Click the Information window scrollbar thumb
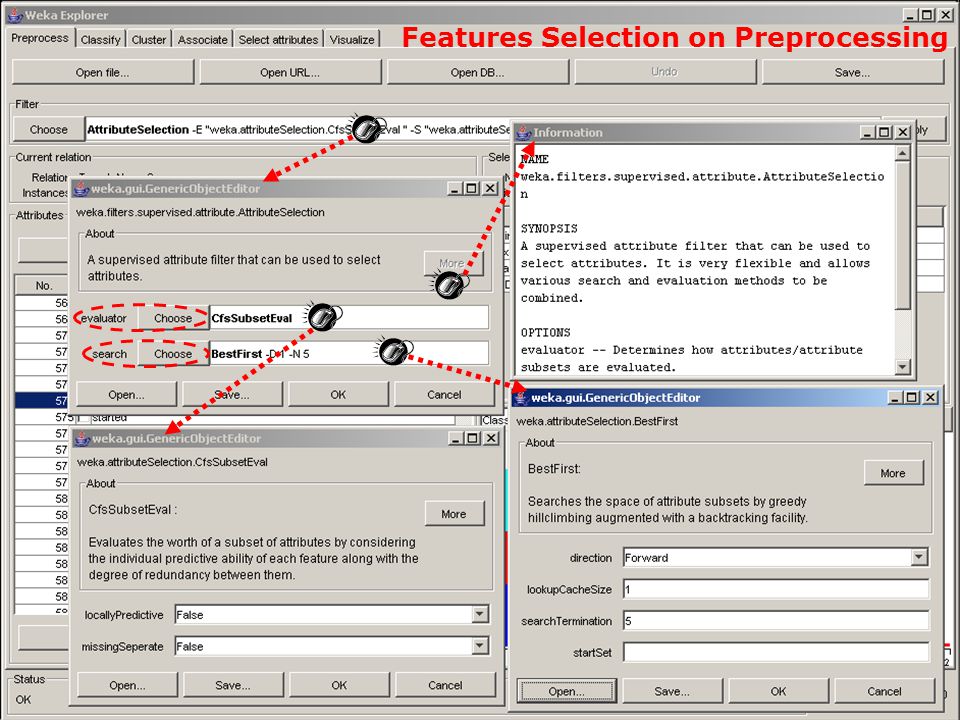 (x=902, y=235)
